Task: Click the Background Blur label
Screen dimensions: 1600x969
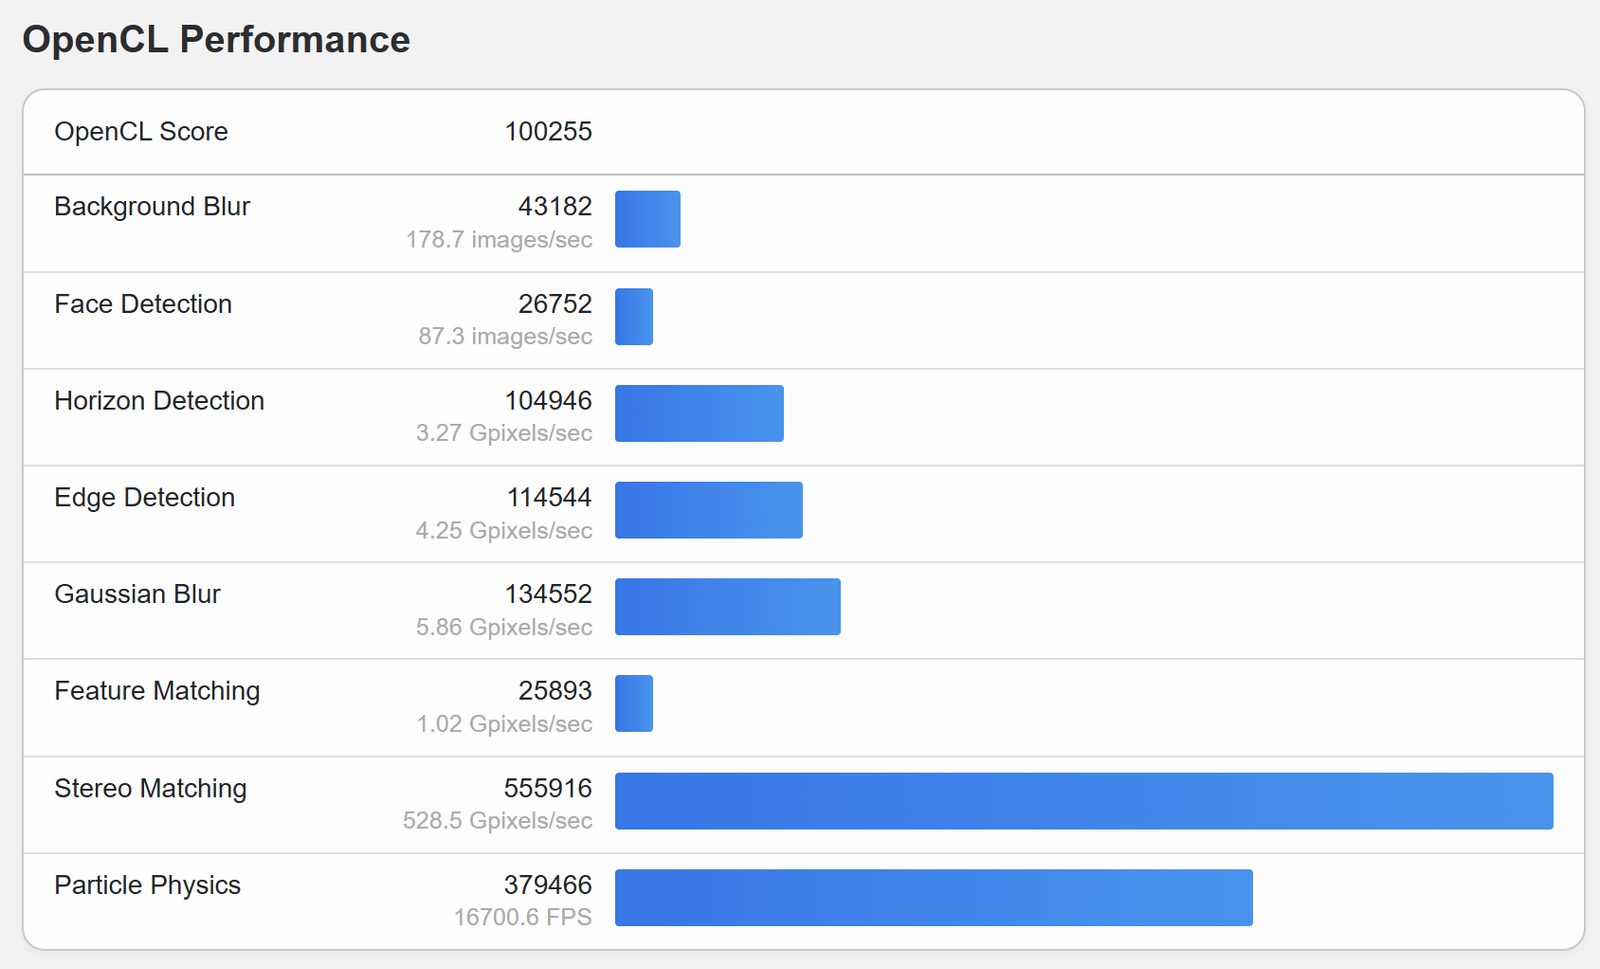Action: 152,206
